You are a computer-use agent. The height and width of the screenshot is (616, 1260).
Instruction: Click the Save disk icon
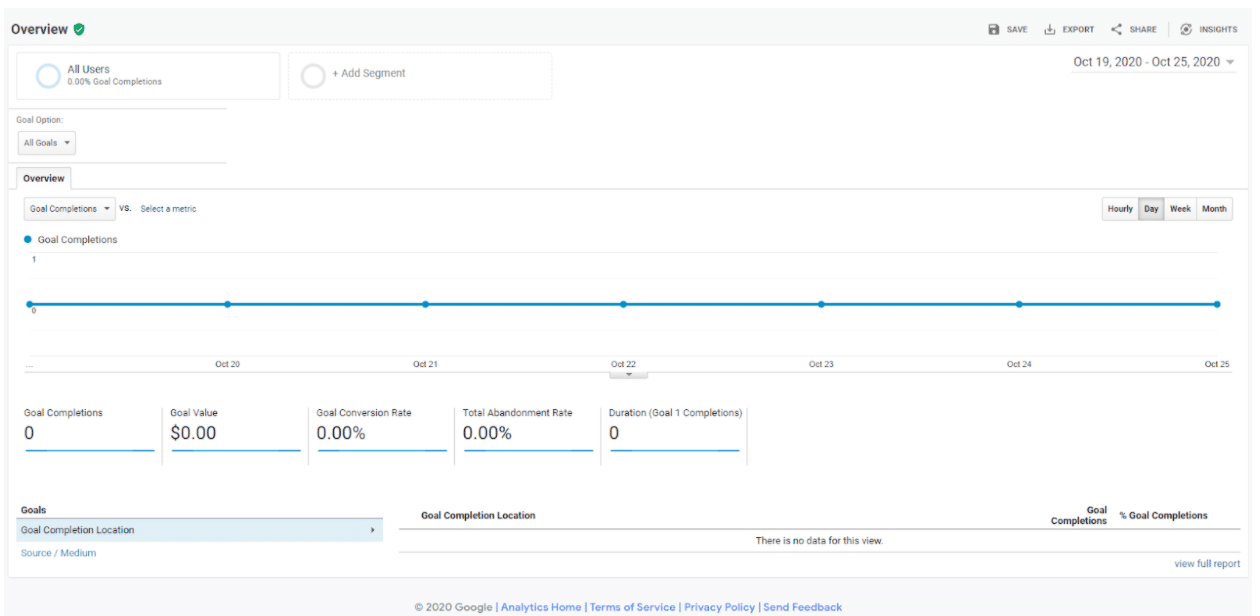pyautogui.click(x=994, y=30)
